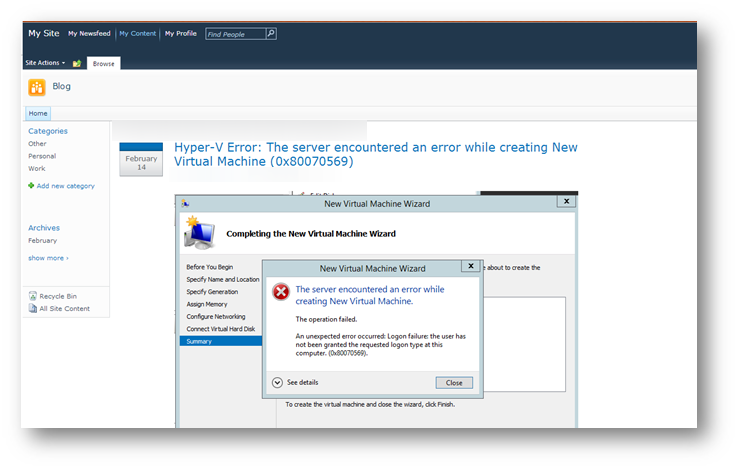Click inside the Find People search field
Image resolution: width=739 pixels, height=470 pixels.
234,33
